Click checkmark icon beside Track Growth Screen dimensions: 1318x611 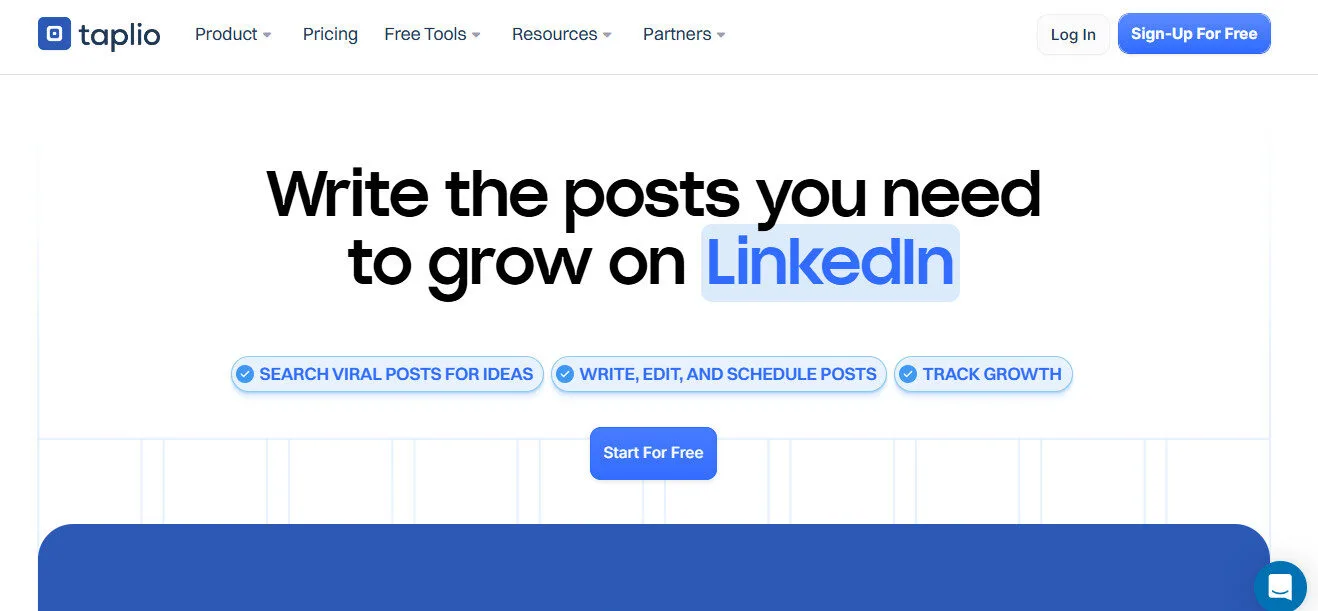[908, 374]
